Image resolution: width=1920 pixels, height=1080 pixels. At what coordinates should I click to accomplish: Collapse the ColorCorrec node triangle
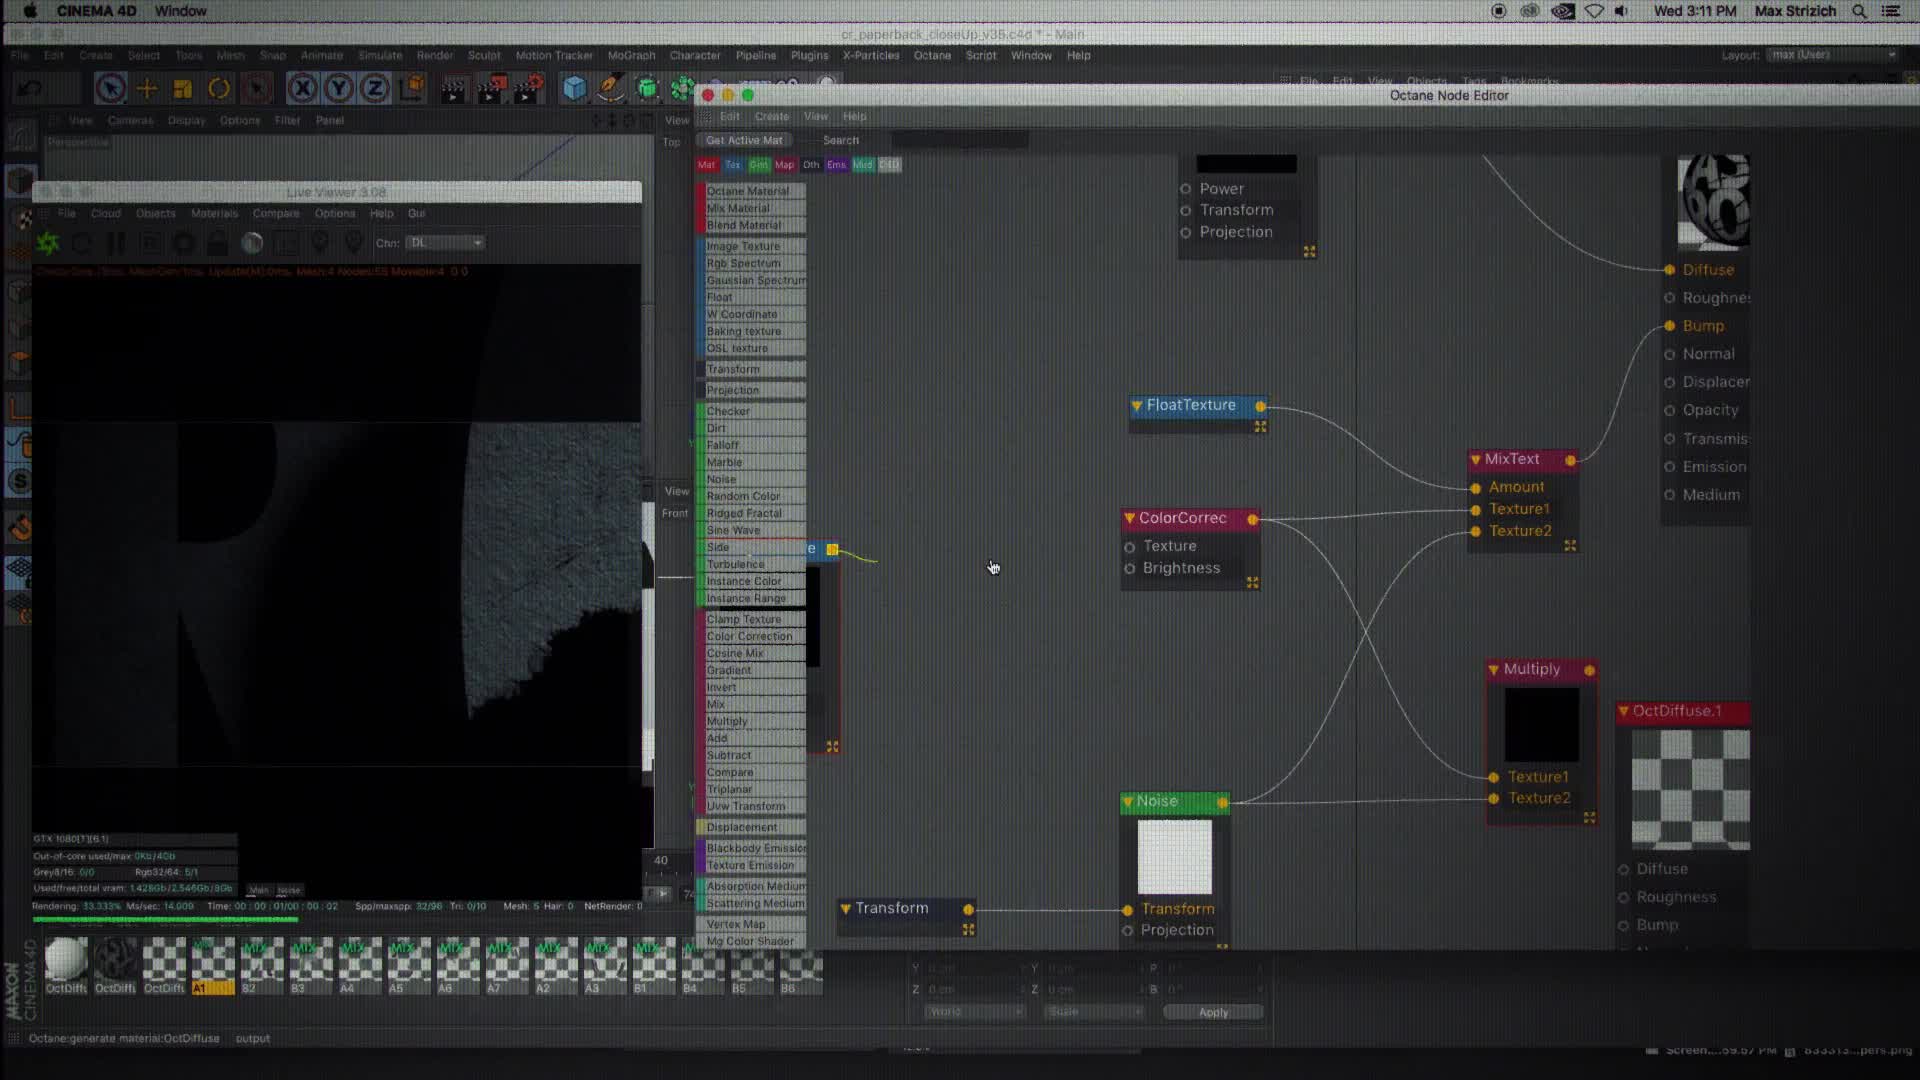click(1130, 519)
